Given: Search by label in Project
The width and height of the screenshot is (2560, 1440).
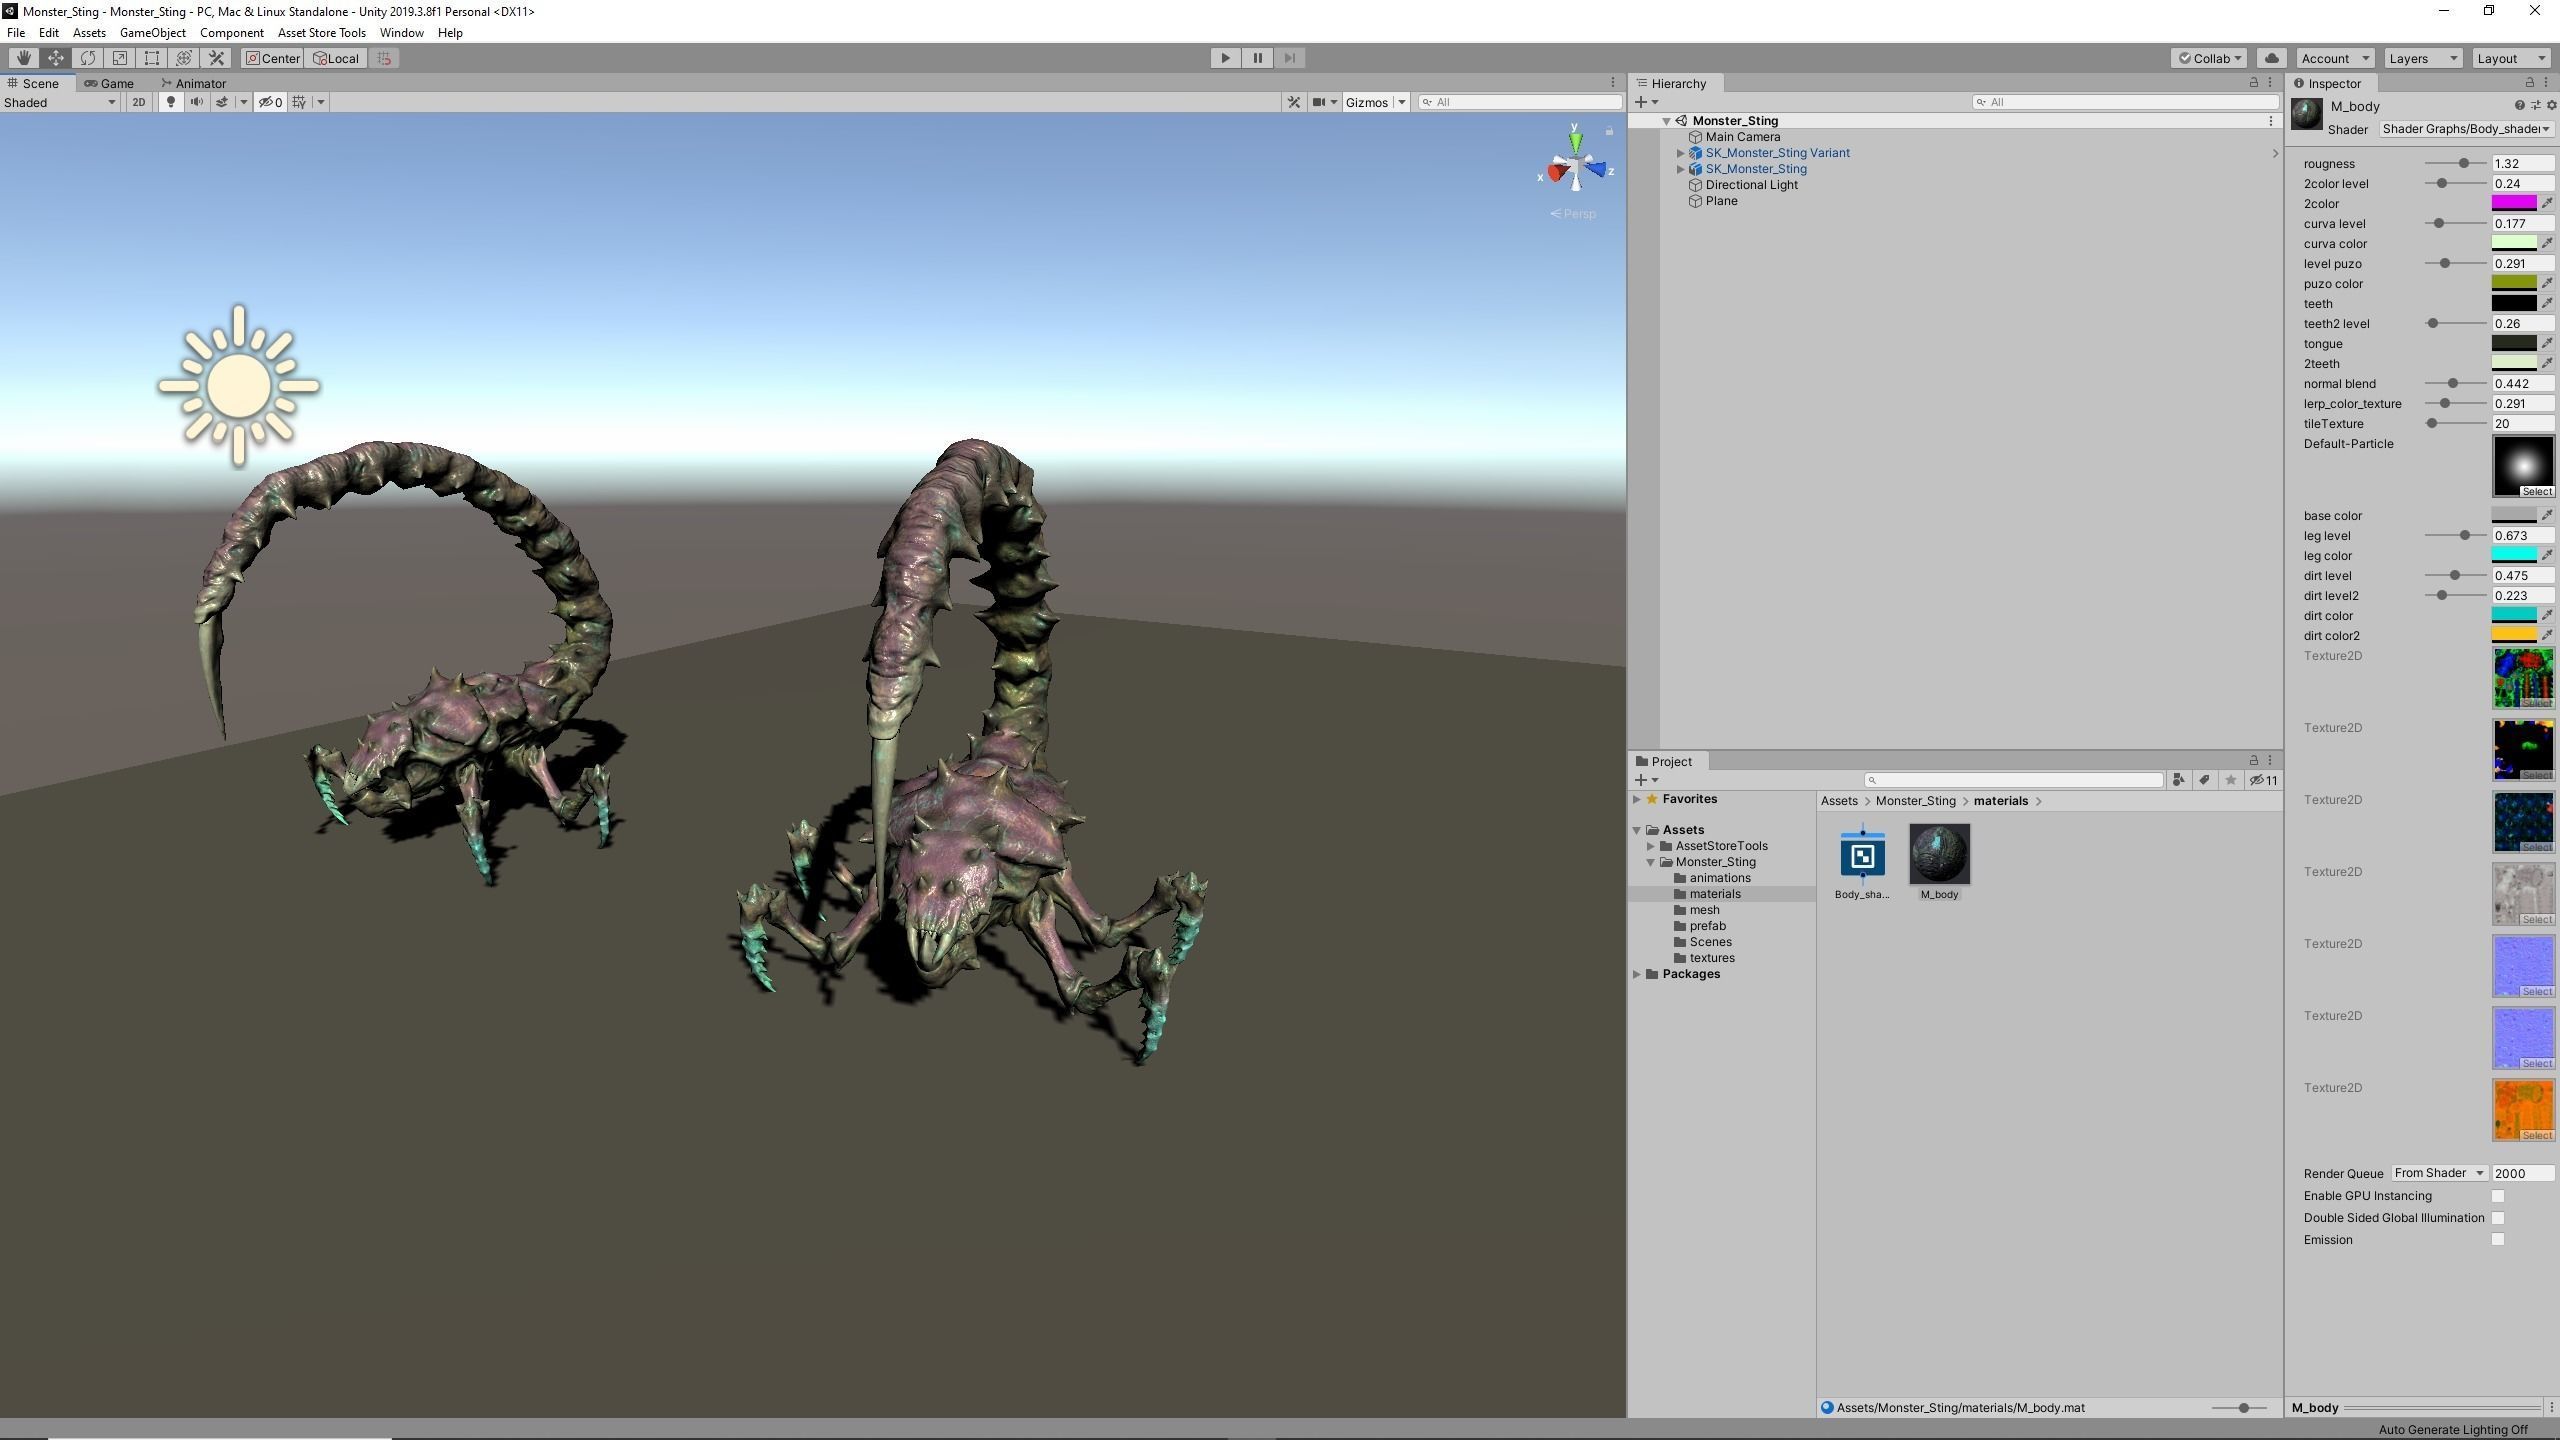Looking at the screenshot, I should [2204, 780].
